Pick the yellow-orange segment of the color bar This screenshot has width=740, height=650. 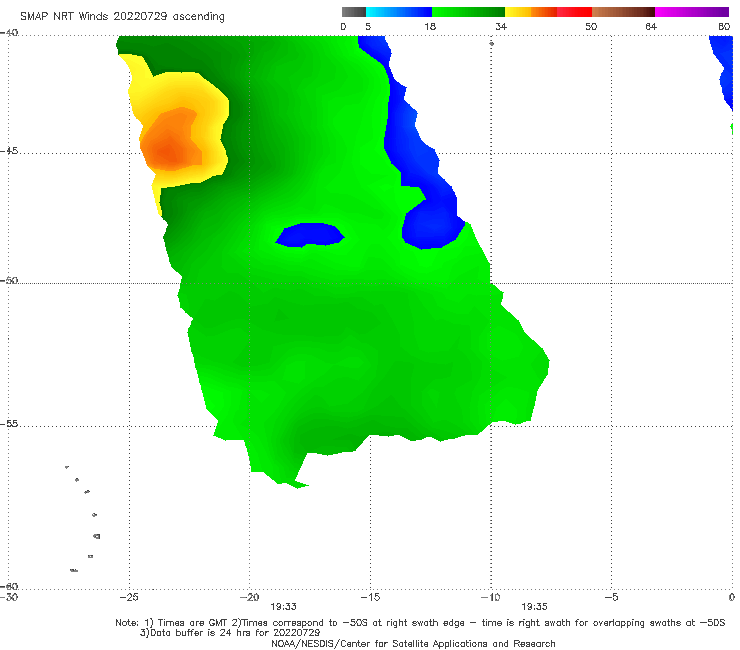click(x=531, y=12)
